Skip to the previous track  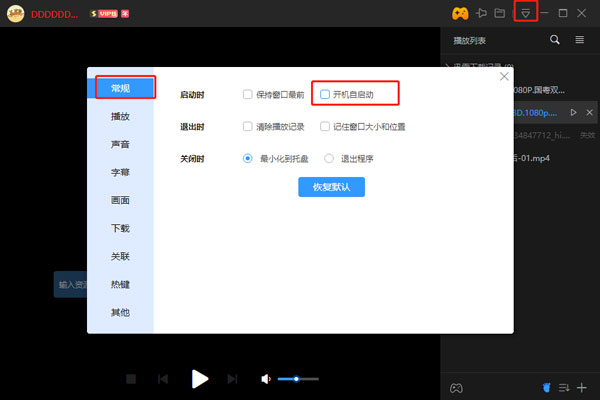[x=163, y=379]
